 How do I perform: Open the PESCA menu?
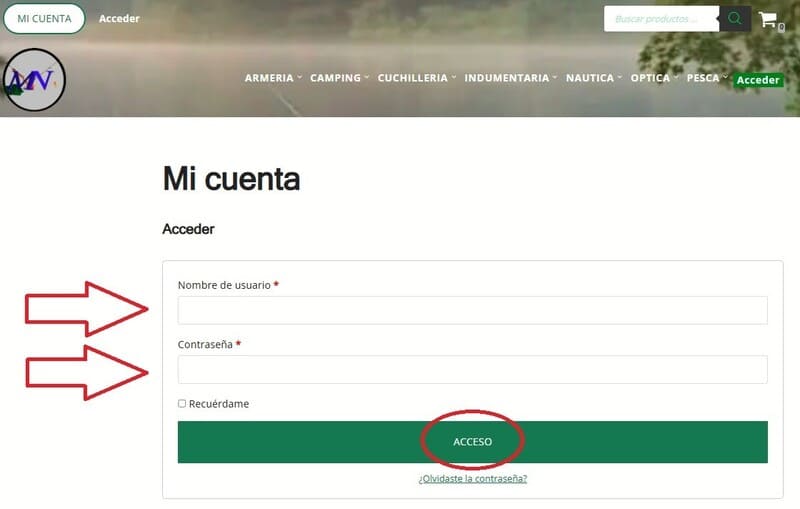pos(707,78)
